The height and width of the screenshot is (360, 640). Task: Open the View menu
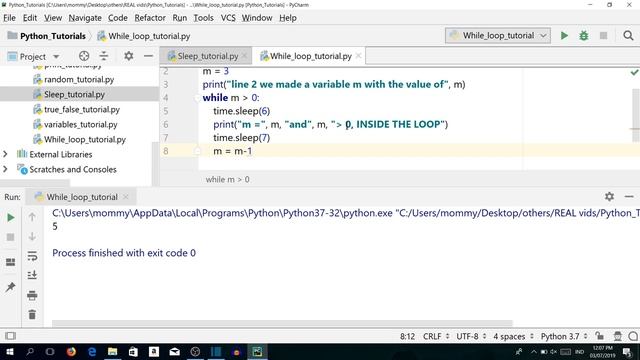(x=53, y=18)
